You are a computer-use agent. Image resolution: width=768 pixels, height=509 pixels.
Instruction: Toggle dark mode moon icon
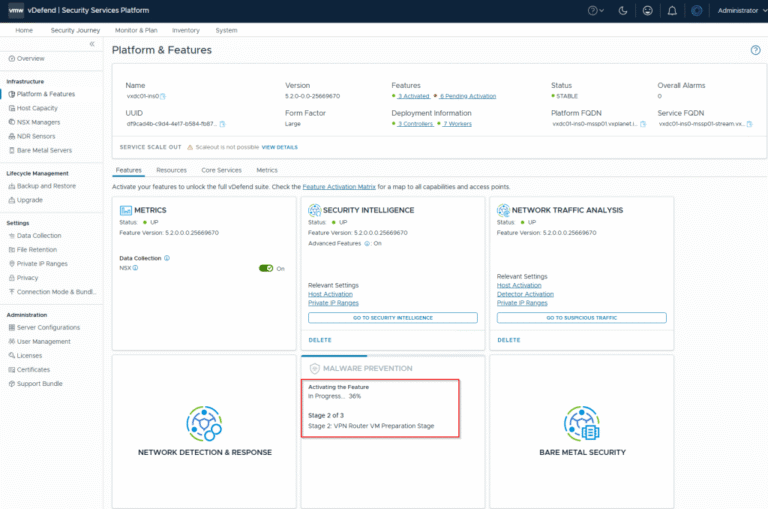pyautogui.click(x=623, y=10)
